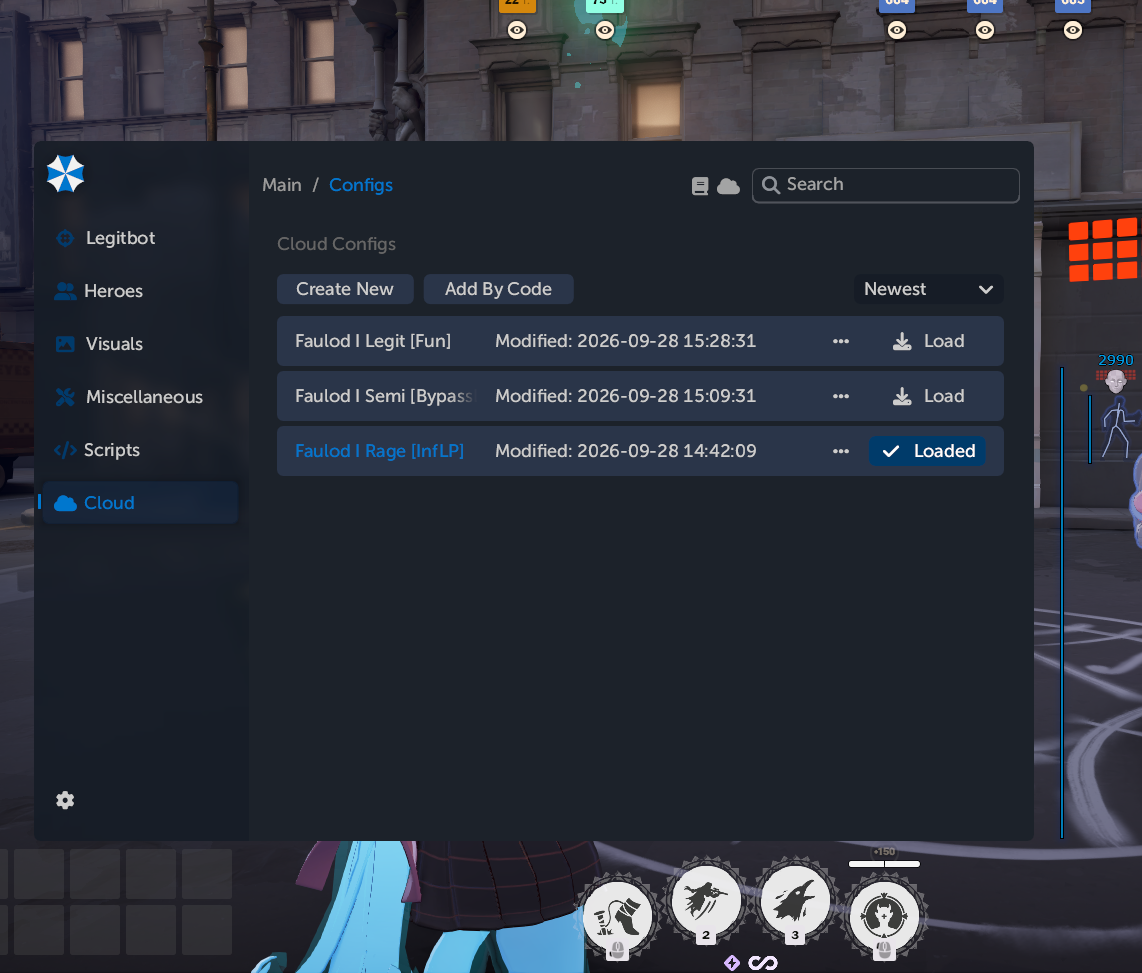The width and height of the screenshot is (1142, 973).
Task: Click the Create New button
Action: click(345, 289)
